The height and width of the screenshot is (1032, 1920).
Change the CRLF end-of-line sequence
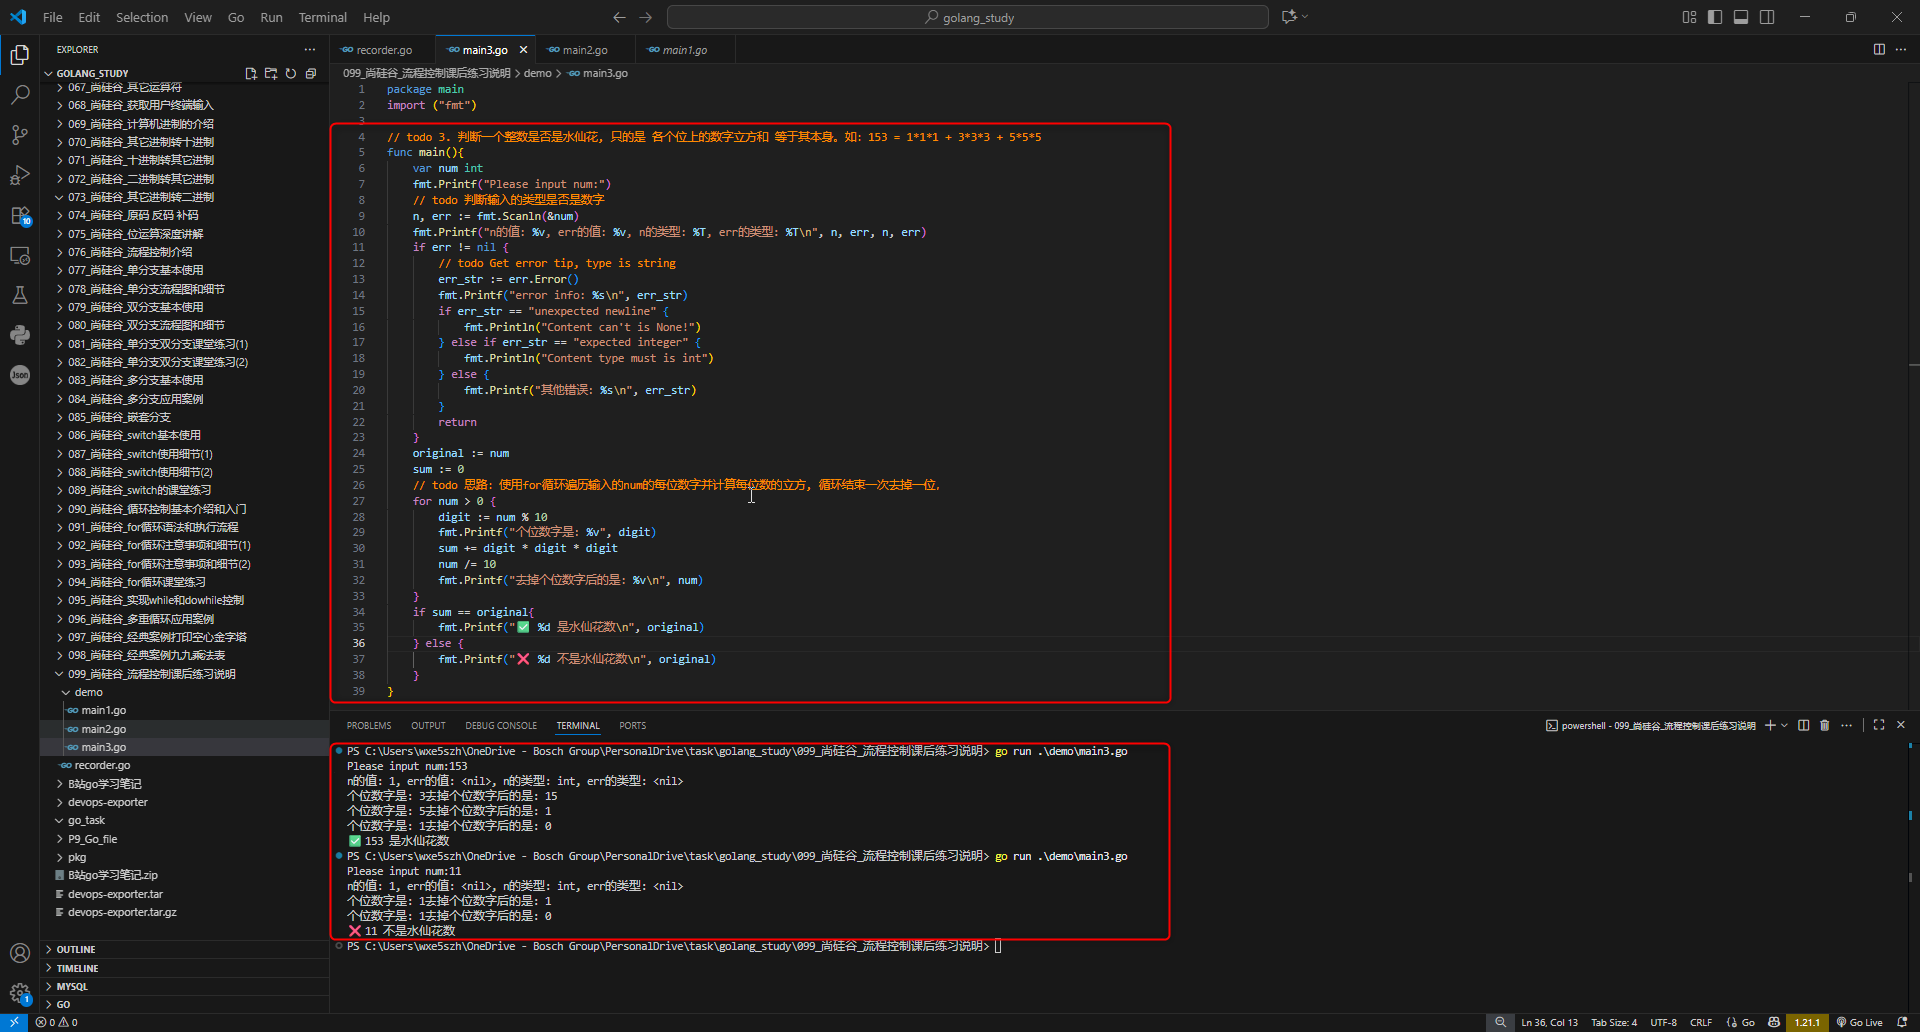click(1701, 1022)
